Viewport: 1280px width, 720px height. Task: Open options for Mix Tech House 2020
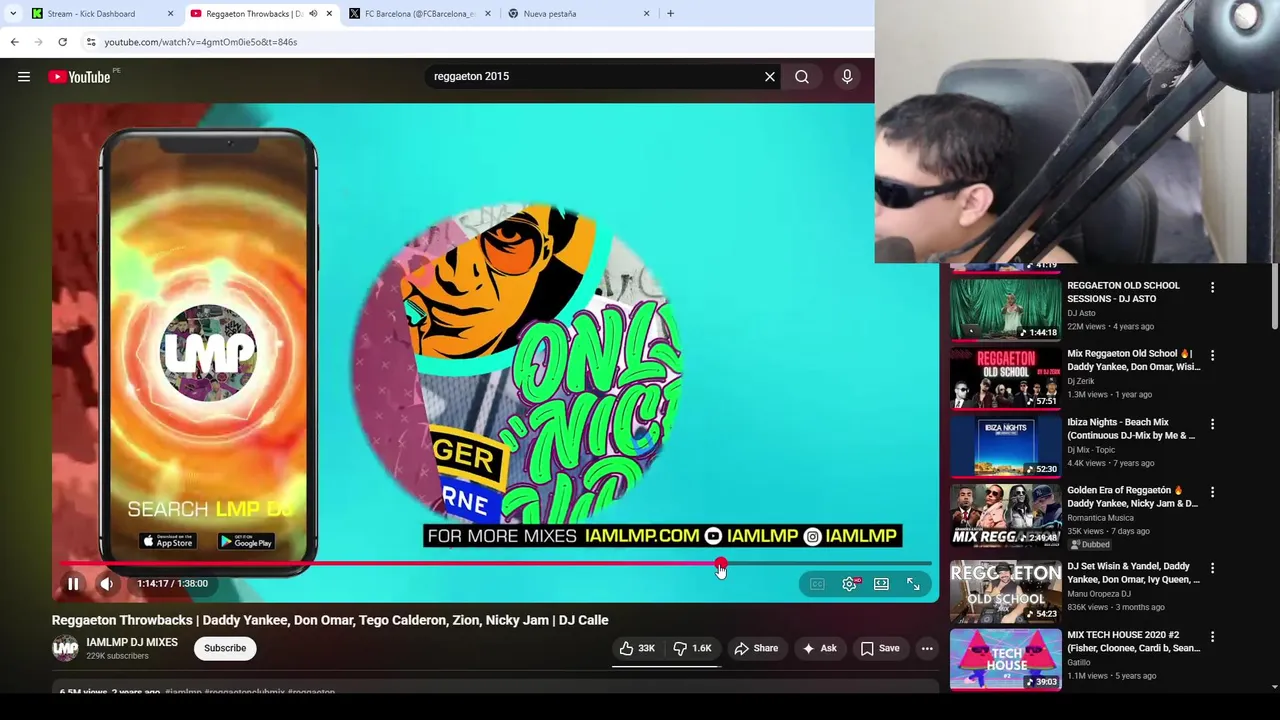click(x=1212, y=636)
